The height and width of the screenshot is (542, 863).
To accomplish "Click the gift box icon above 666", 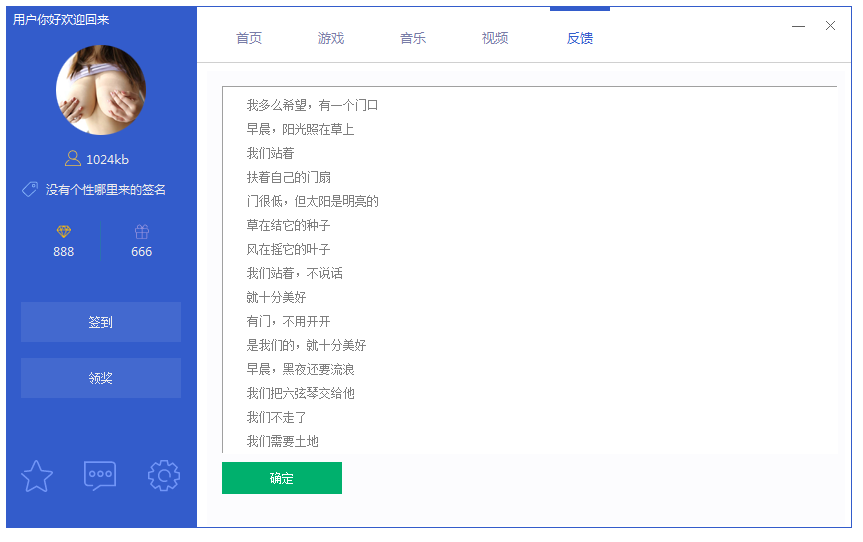I will (x=141, y=232).
